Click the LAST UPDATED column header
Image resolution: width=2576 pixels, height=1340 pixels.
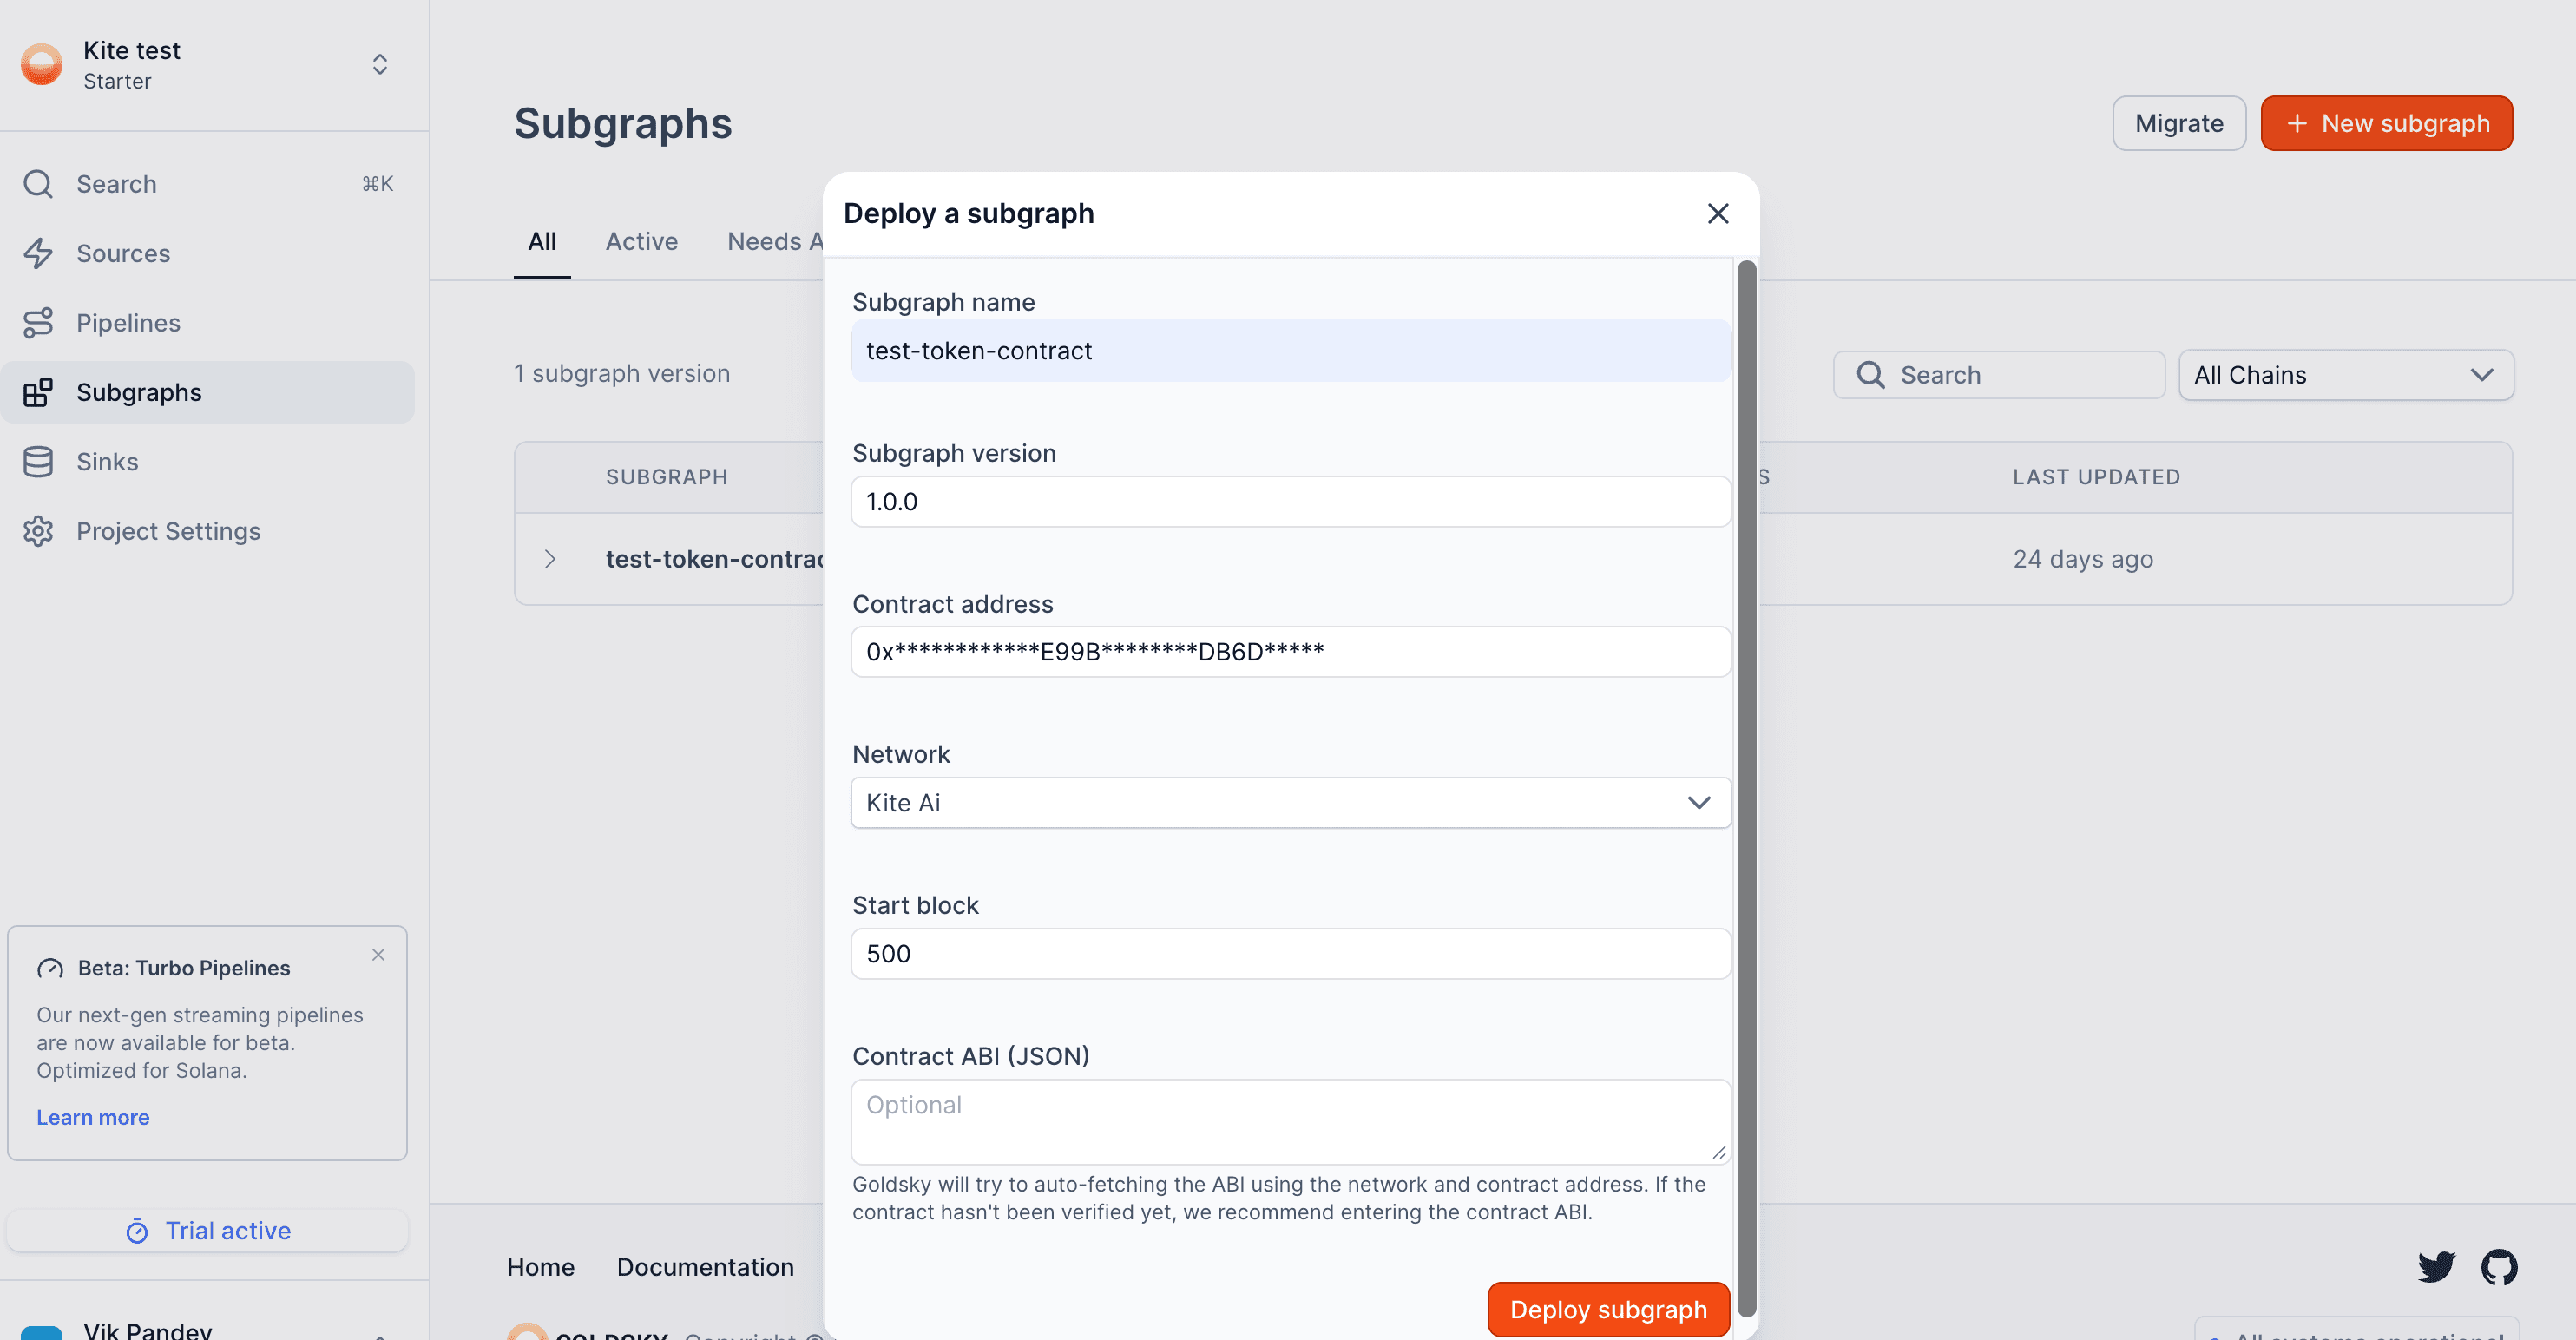click(2096, 478)
